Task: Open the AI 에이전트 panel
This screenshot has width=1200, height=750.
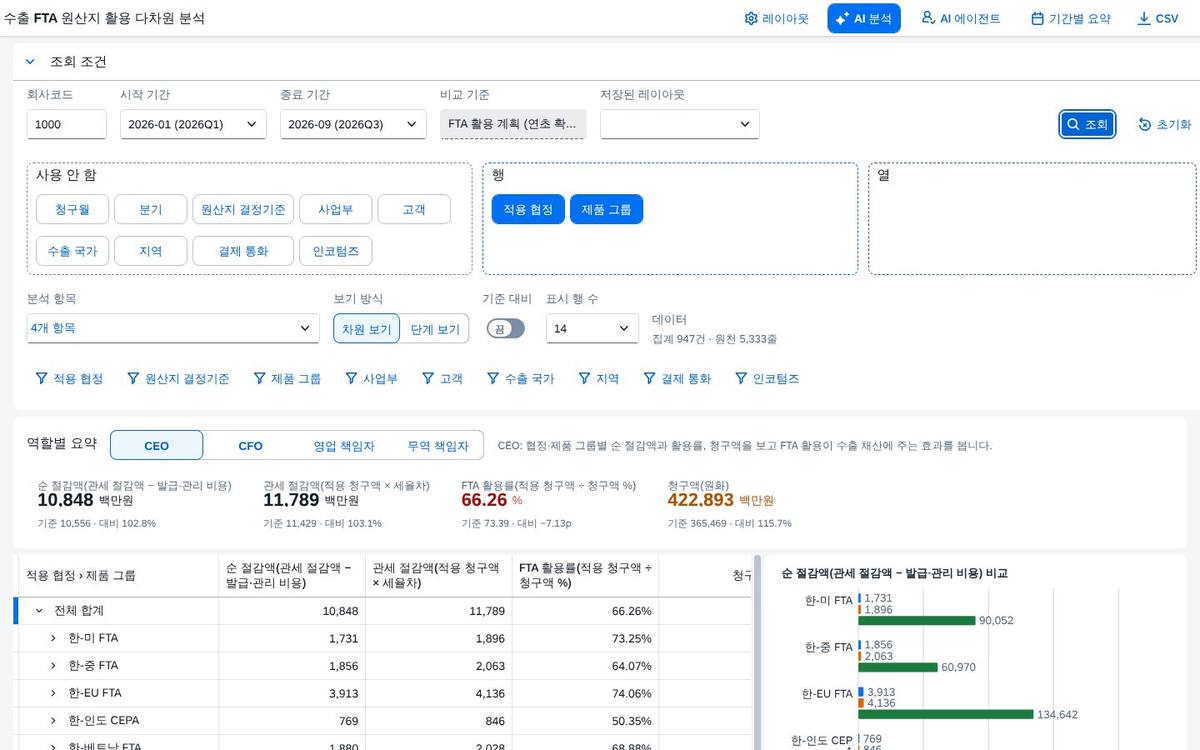Action: [960, 18]
